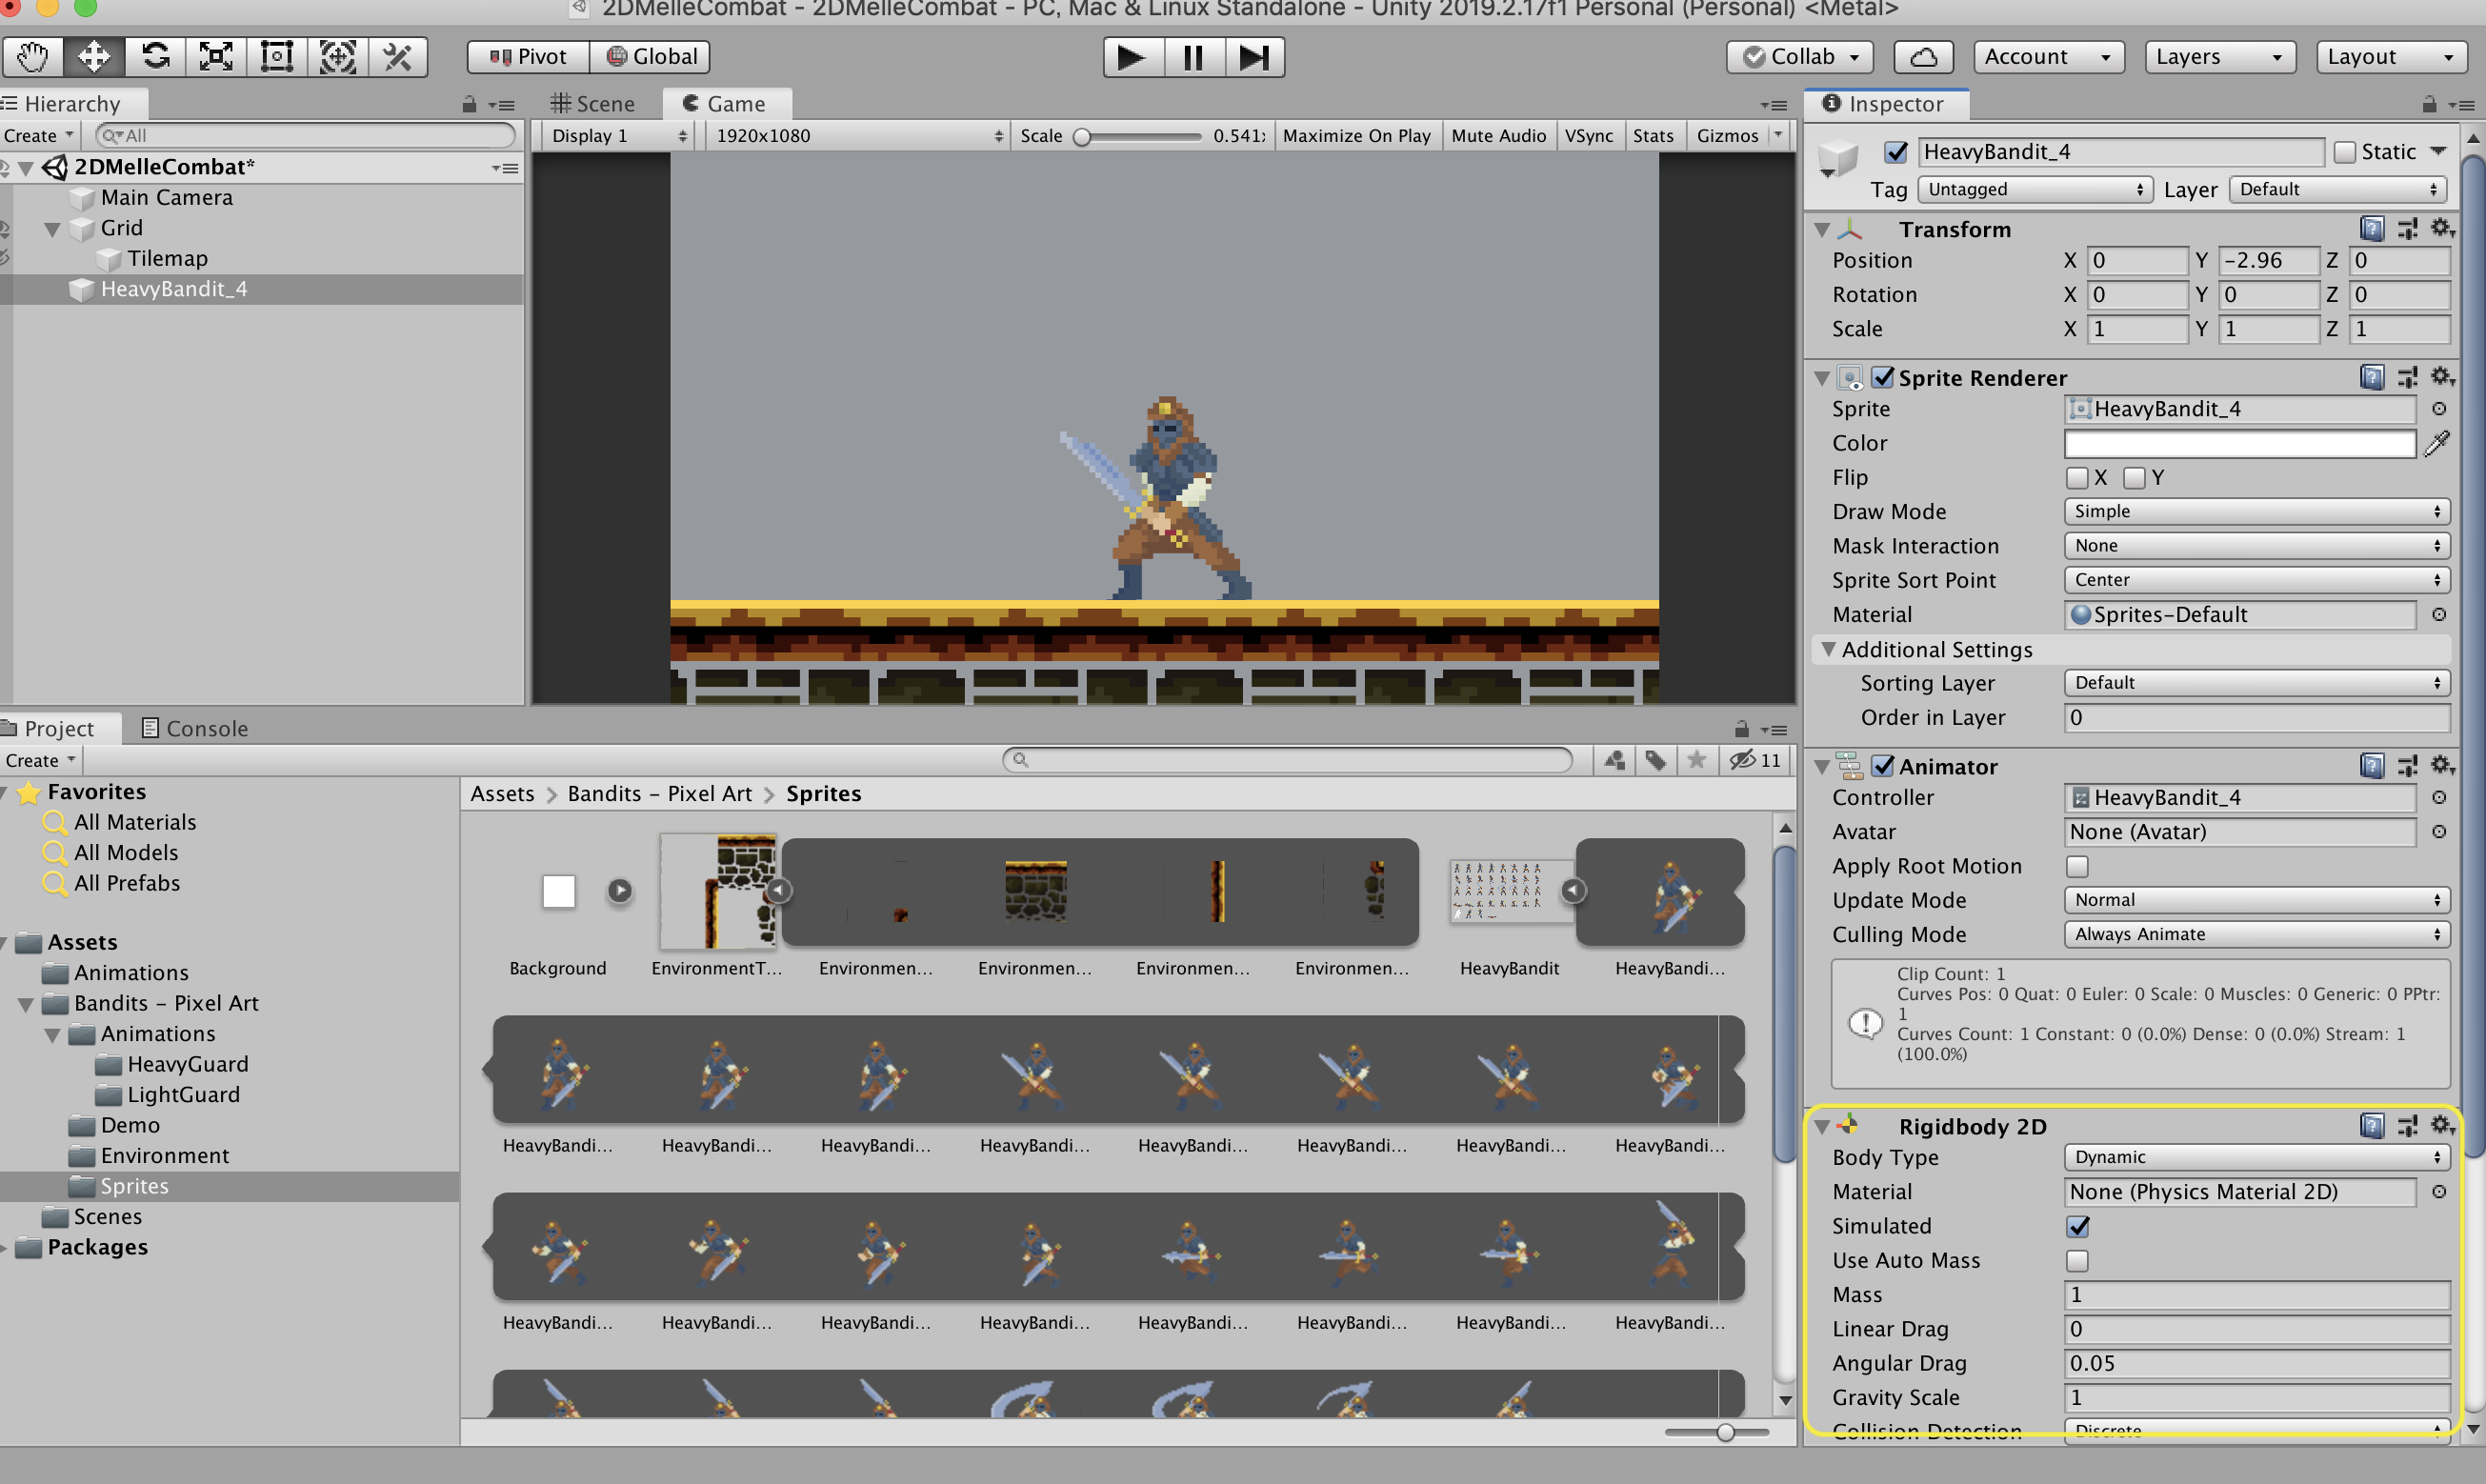Image resolution: width=2486 pixels, height=1484 pixels.
Task: Collapse the Grid object in Hierarchy
Action: coord(52,229)
